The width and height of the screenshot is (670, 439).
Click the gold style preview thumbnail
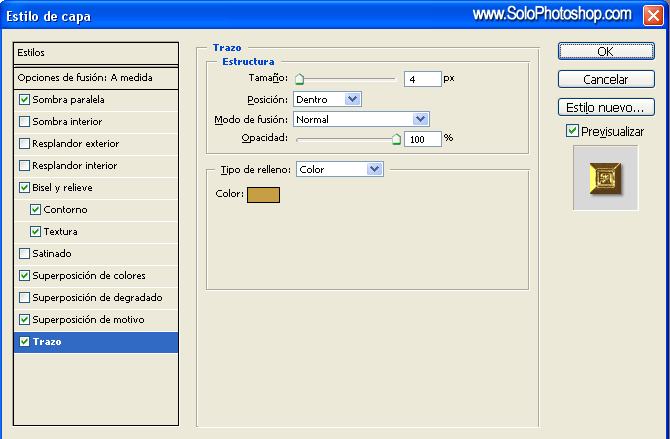605,177
